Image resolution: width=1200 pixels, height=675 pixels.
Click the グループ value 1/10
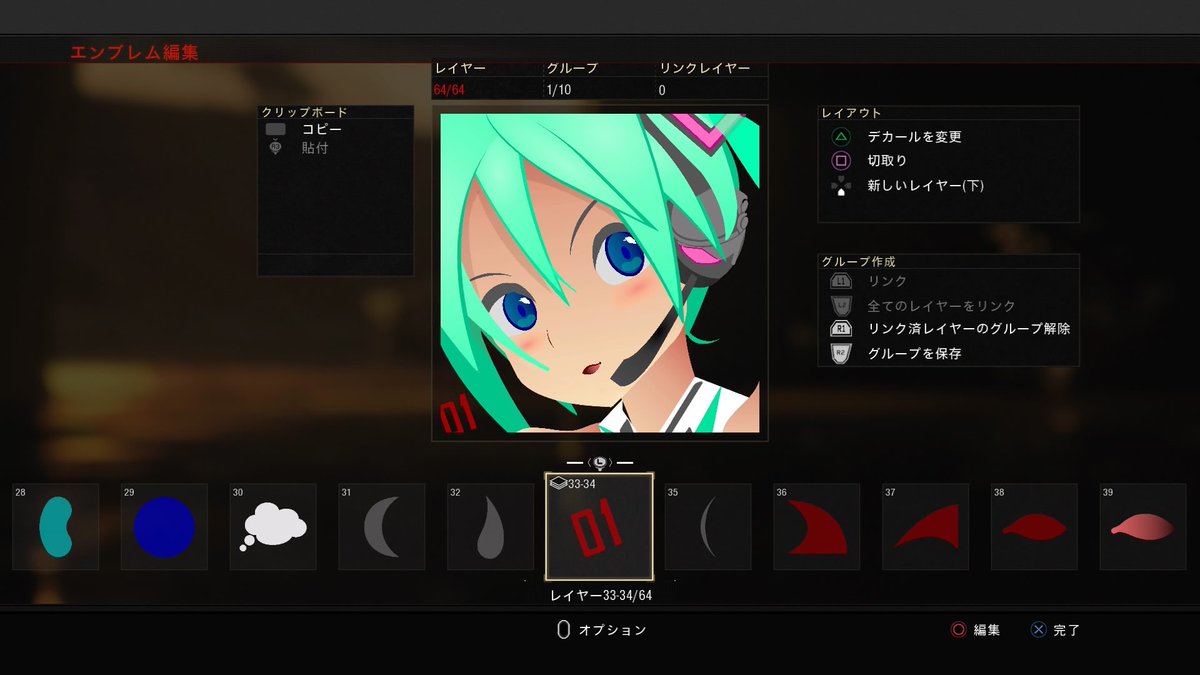(x=558, y=90)
